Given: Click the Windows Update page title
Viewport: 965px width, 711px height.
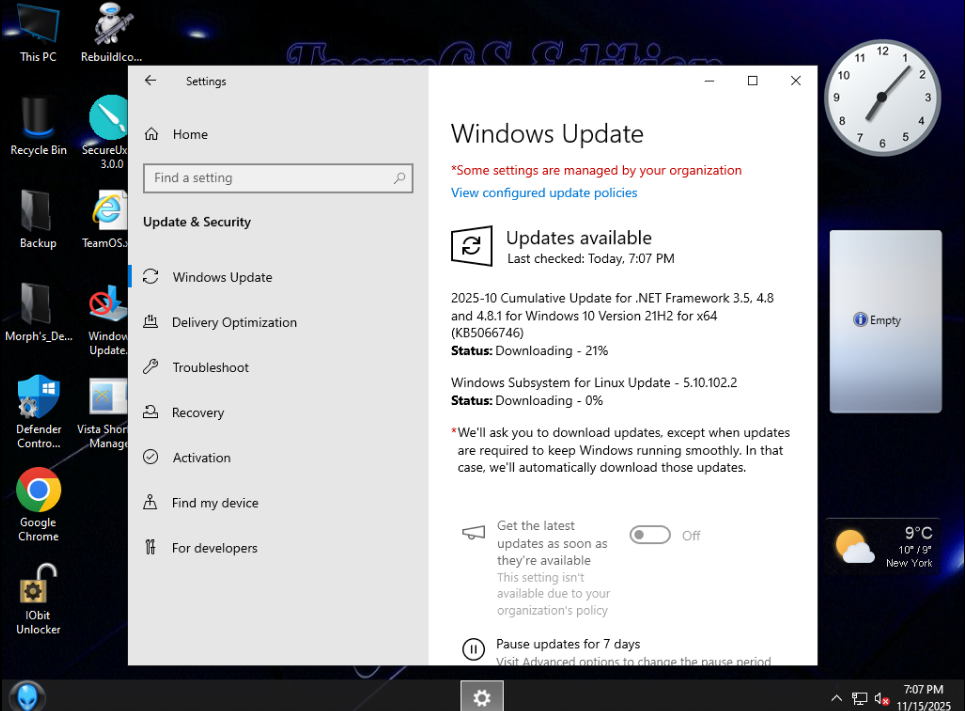Looking at the screenshot, I should 547,134.
